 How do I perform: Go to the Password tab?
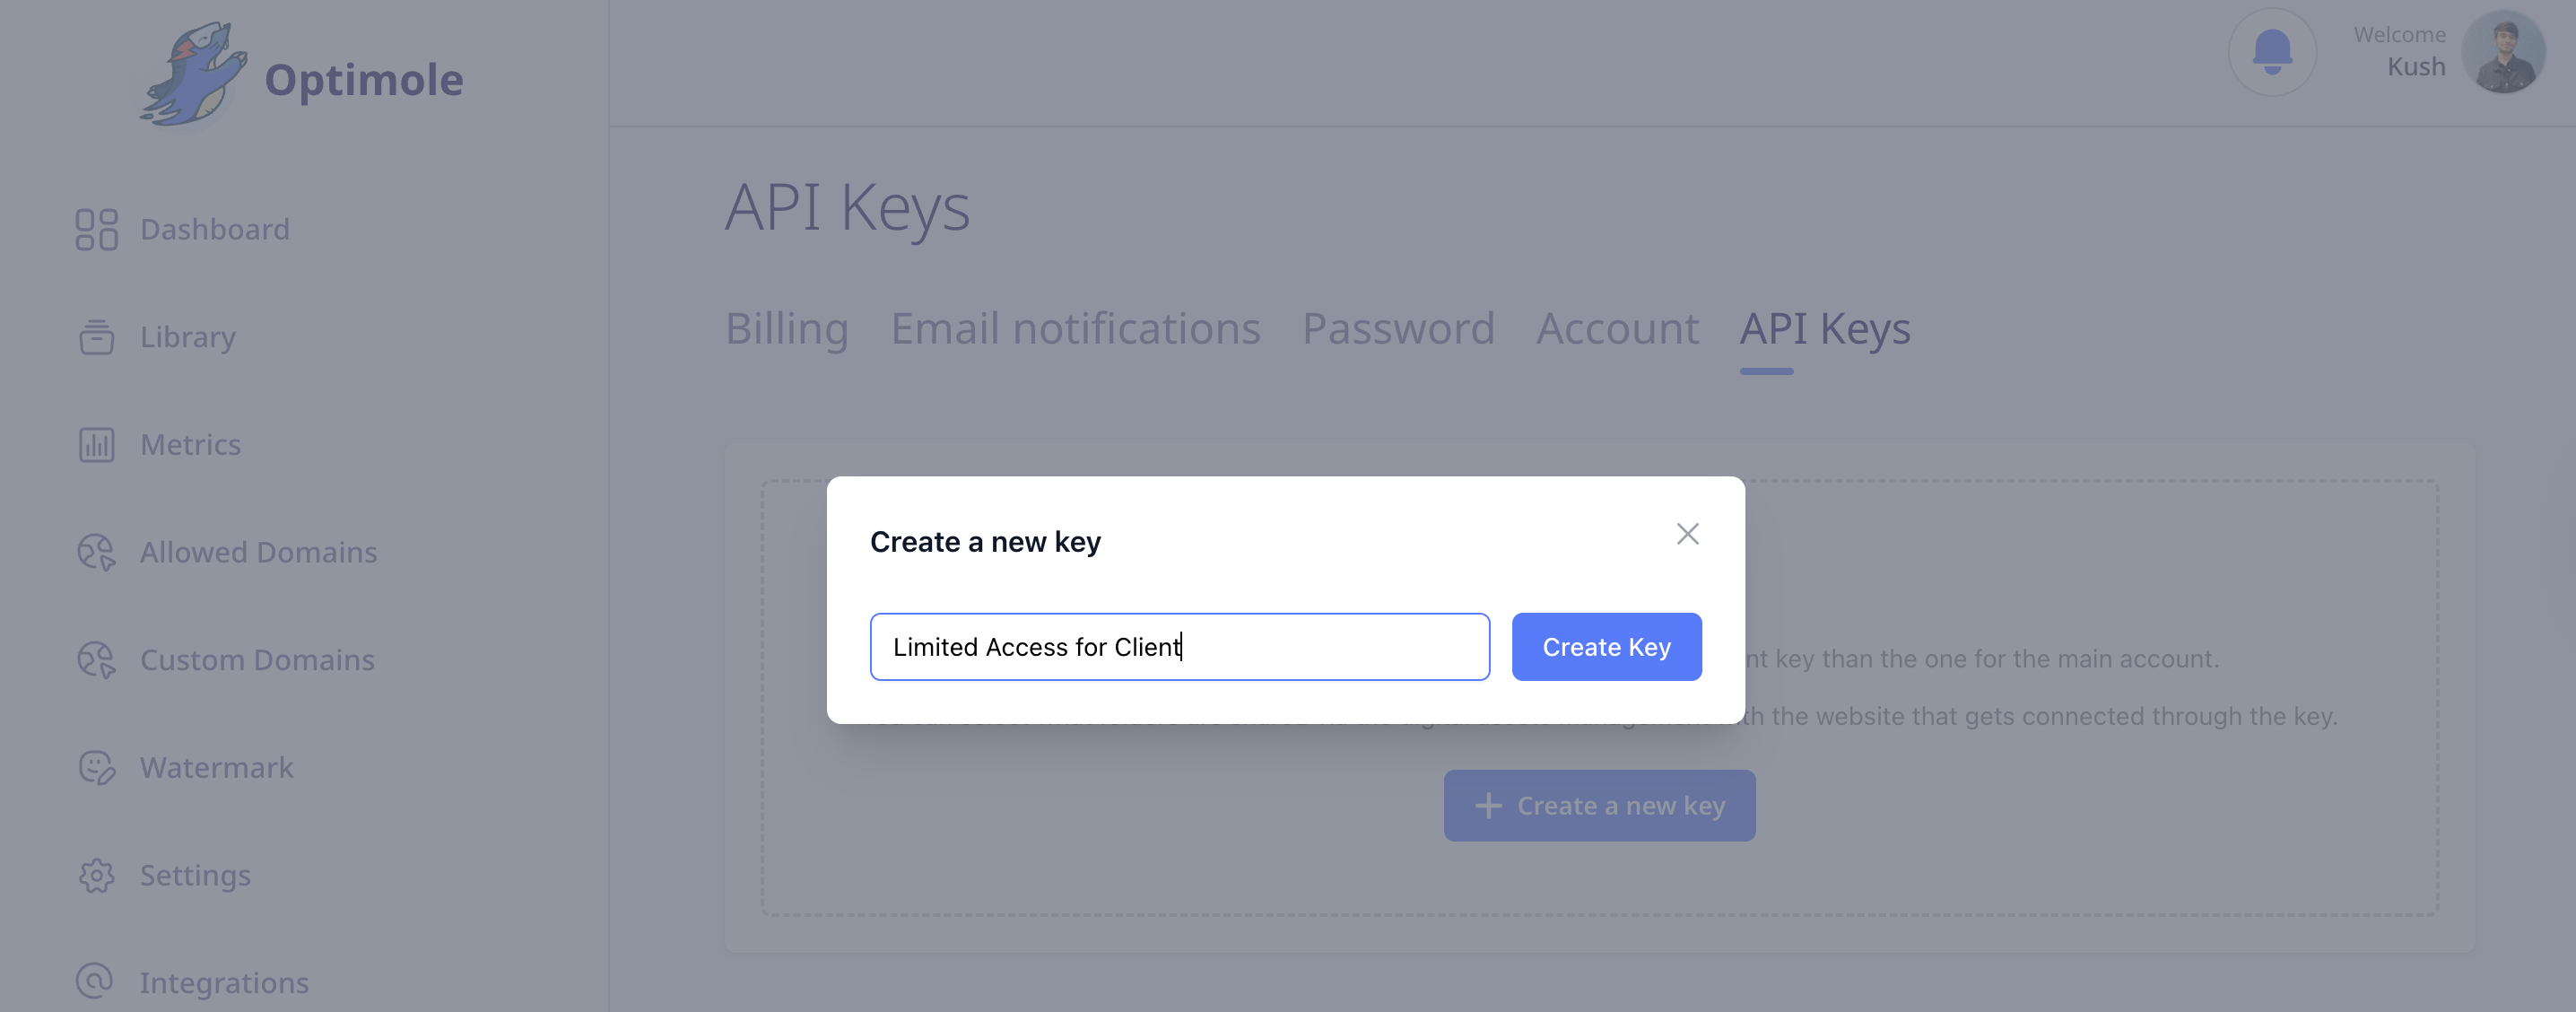pyautogui.click(x=1398, y=329)
